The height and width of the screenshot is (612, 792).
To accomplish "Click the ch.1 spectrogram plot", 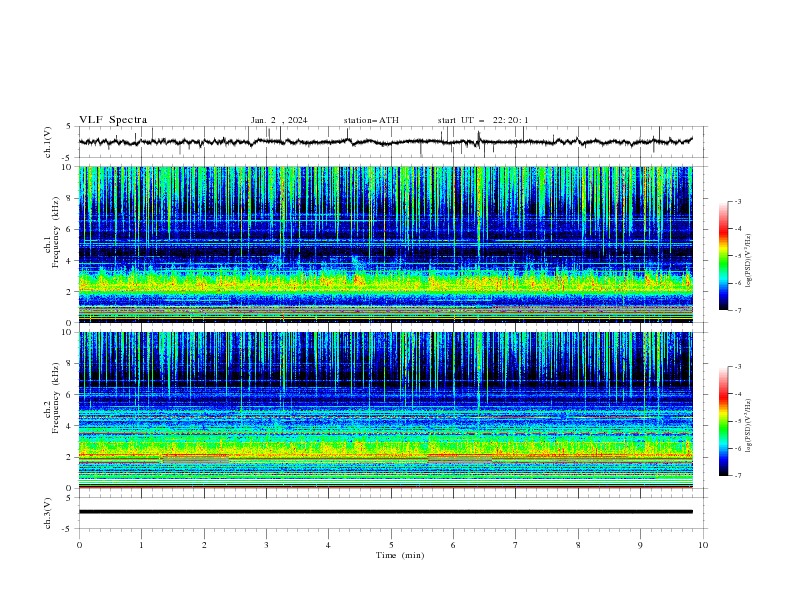I will [385, 244].
